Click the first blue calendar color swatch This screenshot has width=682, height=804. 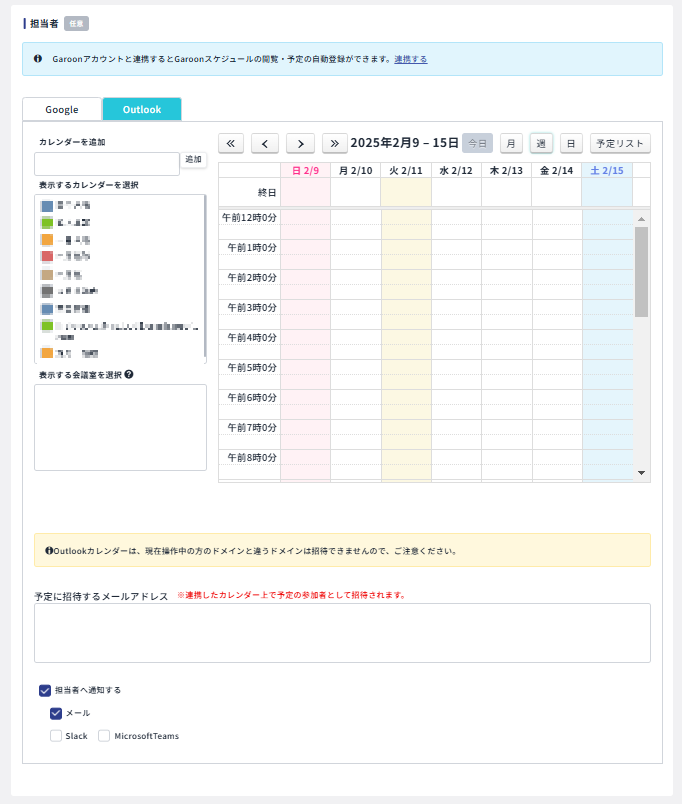click(x=47, y=205)
